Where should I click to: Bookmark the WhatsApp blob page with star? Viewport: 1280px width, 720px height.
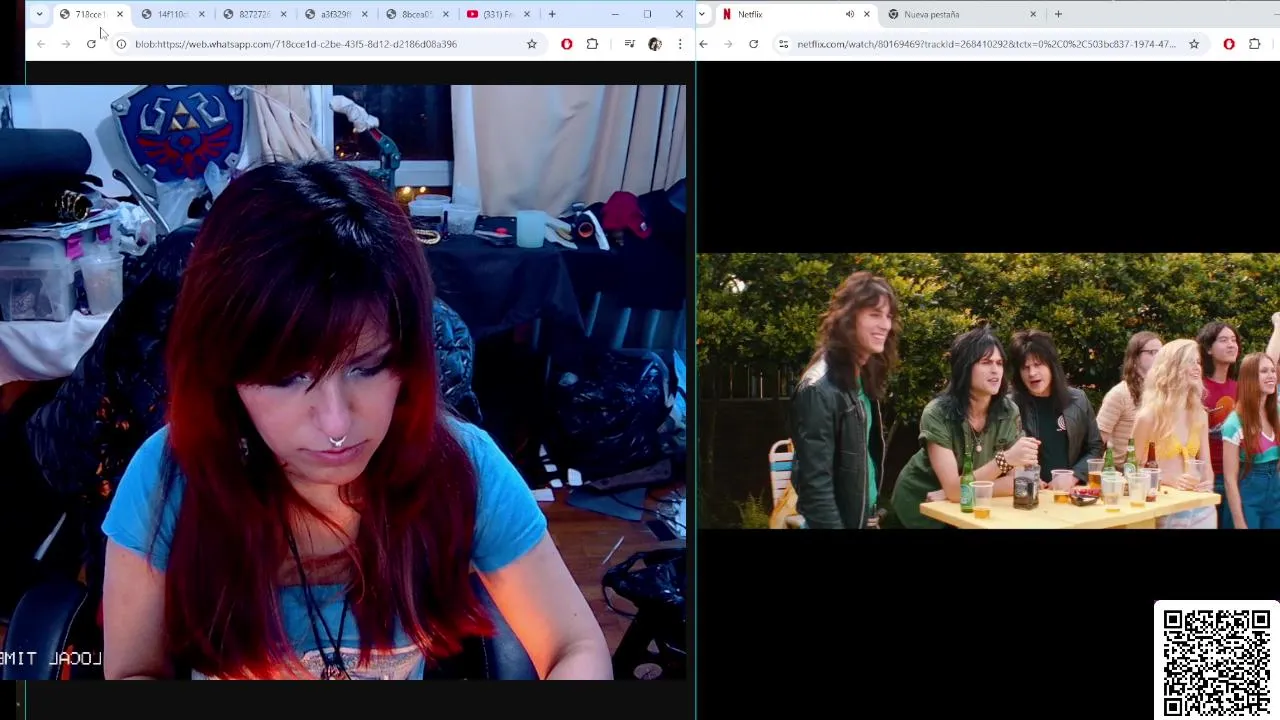pos(532,44)
